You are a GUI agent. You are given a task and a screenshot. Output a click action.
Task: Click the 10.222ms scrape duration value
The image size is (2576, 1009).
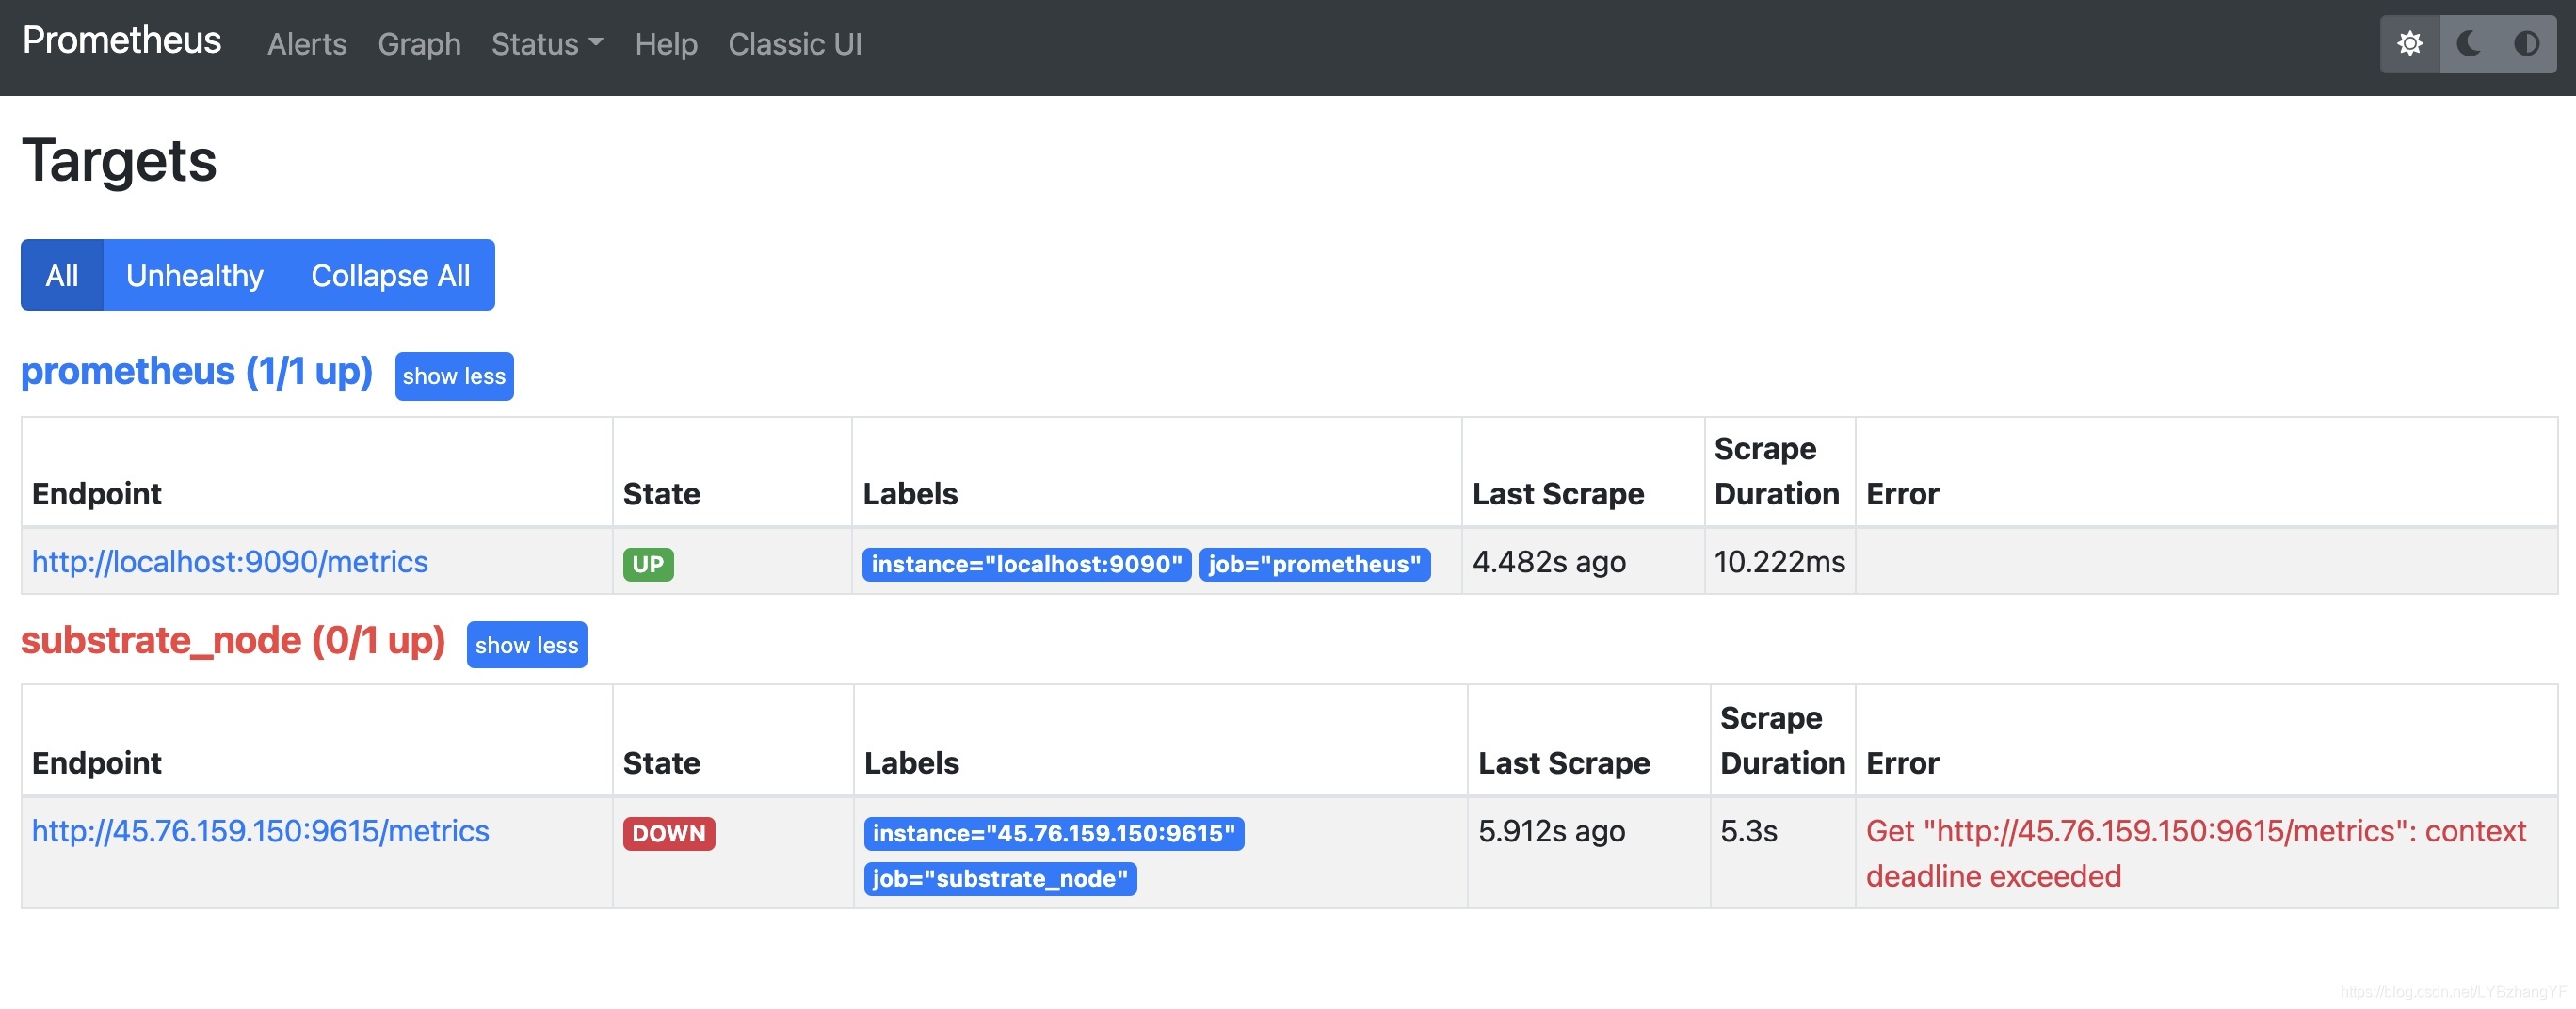coord(1779,562)
